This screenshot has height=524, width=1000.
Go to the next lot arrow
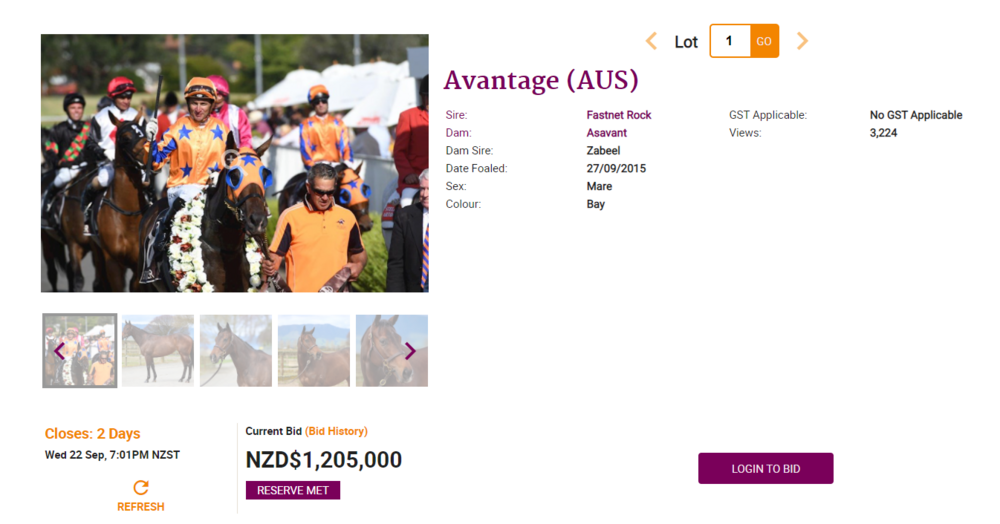coord(802,41)
